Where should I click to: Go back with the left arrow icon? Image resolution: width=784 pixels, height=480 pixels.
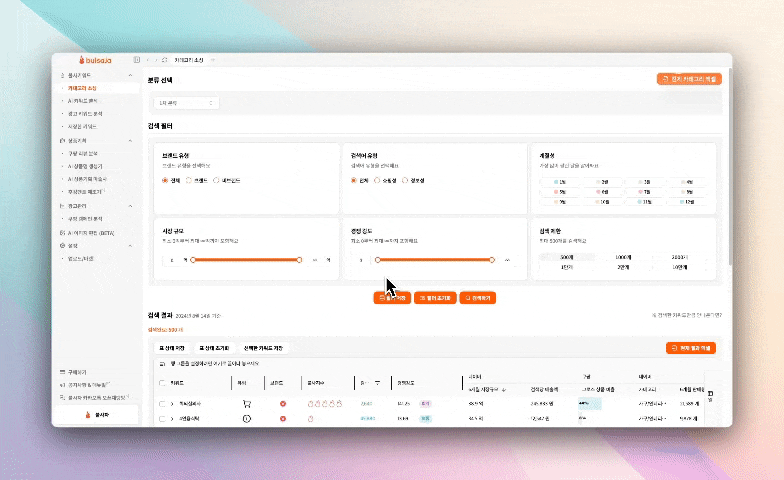tap(148, 60)
